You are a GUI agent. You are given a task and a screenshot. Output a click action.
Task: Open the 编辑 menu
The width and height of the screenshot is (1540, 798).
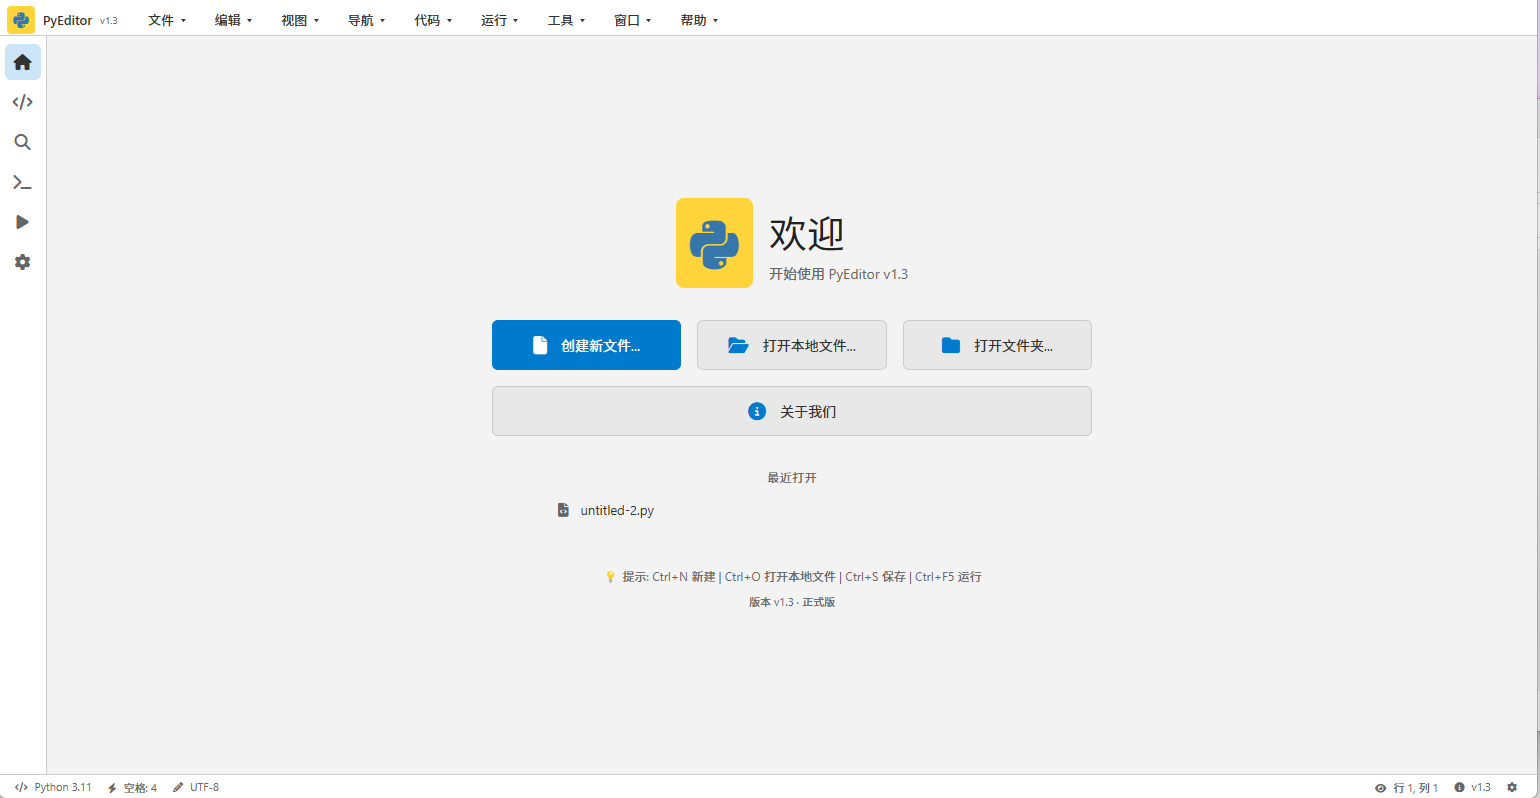click(234, 20)
